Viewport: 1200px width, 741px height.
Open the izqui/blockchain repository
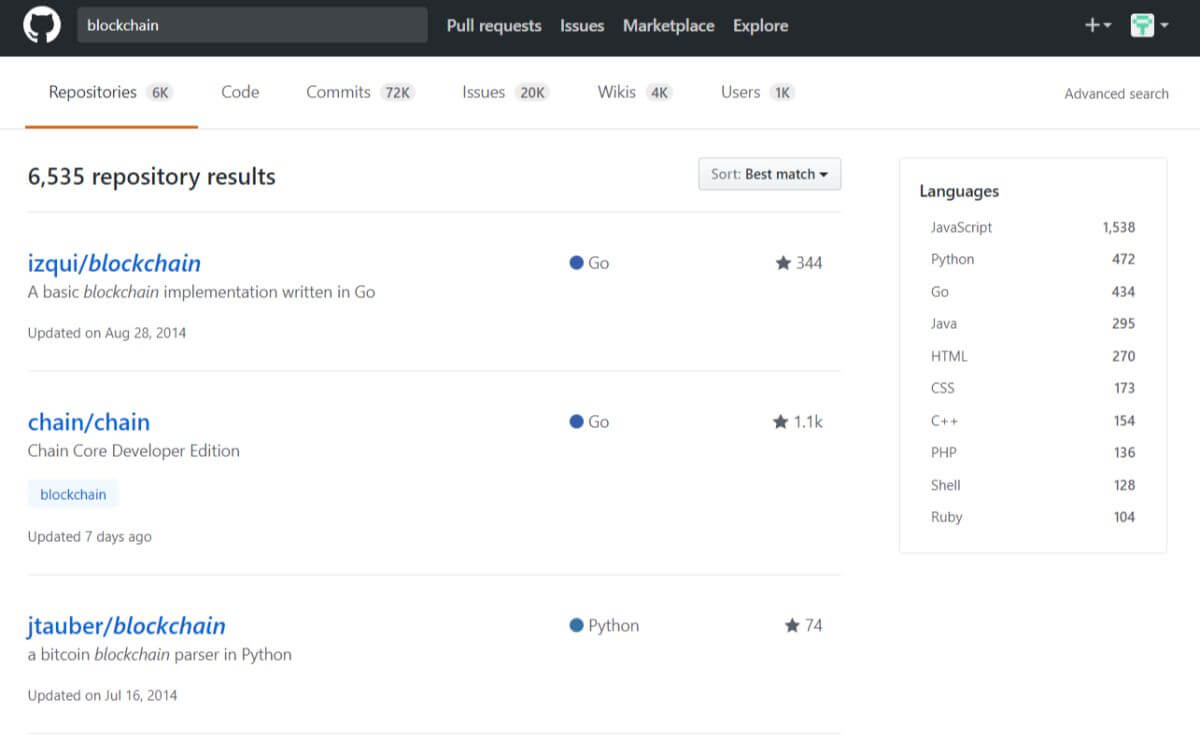click(x=114, y=263)
